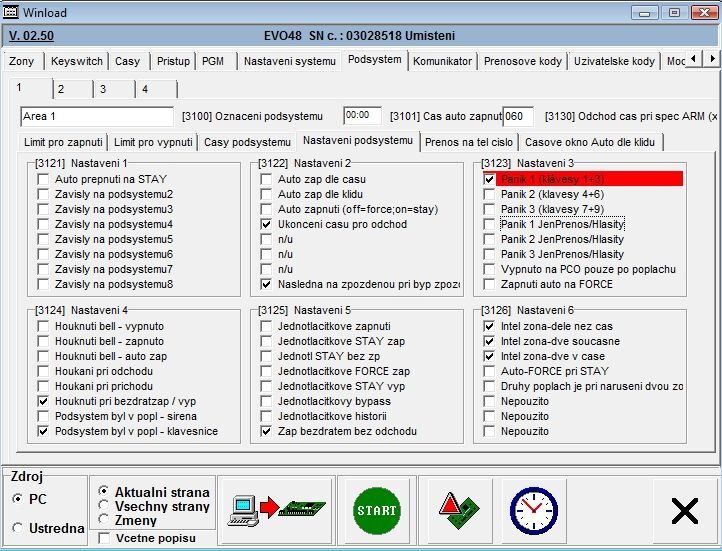
Task: Choose Vsechny strany radio option
Action: click(104, 506)
